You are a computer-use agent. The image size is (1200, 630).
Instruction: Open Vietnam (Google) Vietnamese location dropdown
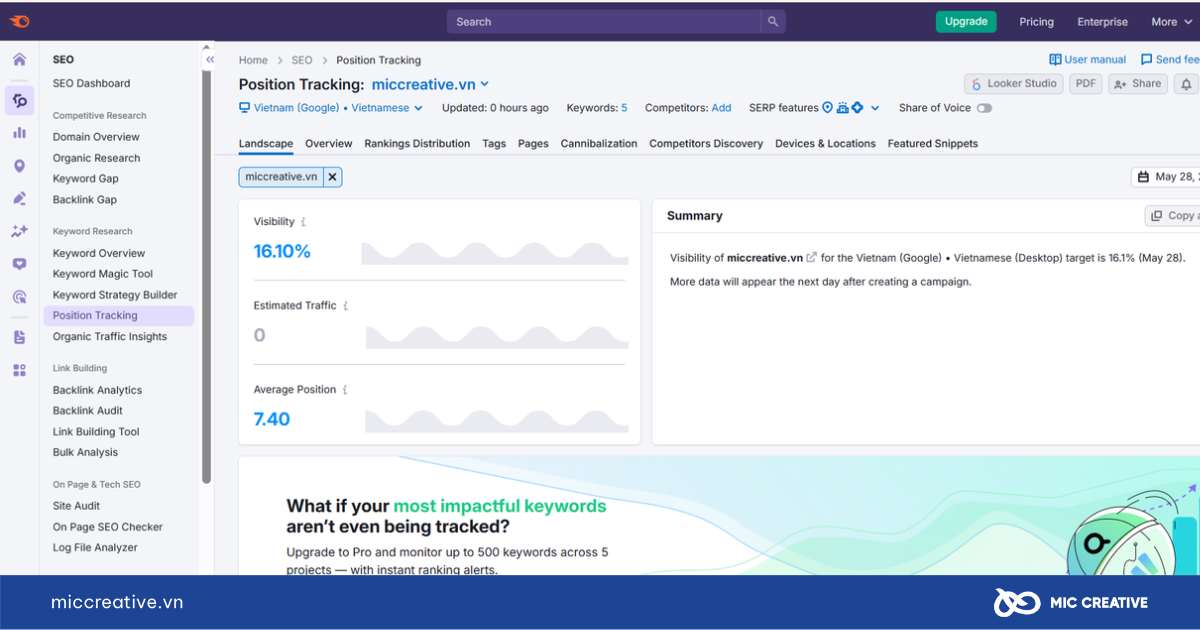[x=331, y=108]
